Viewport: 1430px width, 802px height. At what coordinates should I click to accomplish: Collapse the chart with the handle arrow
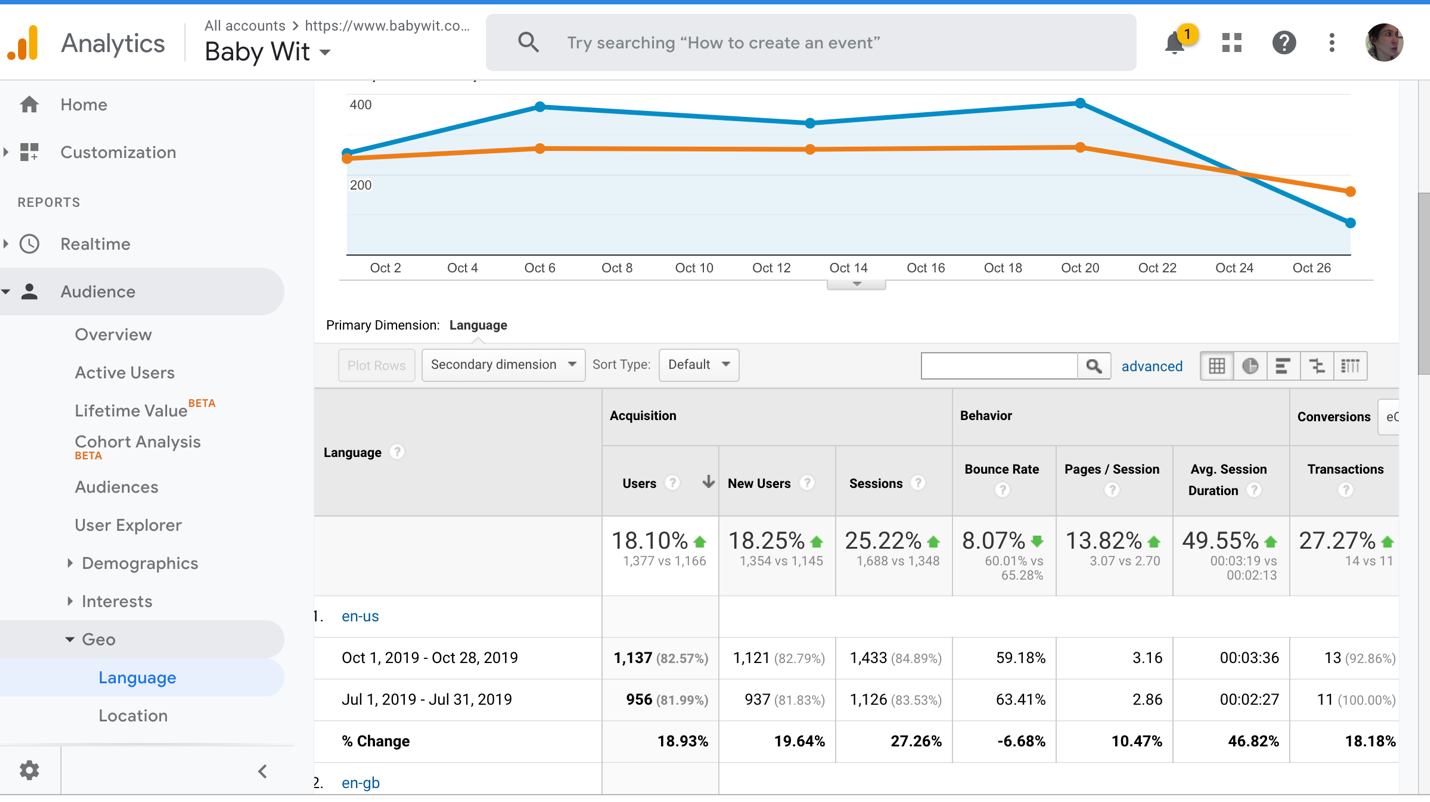[857, 284]
